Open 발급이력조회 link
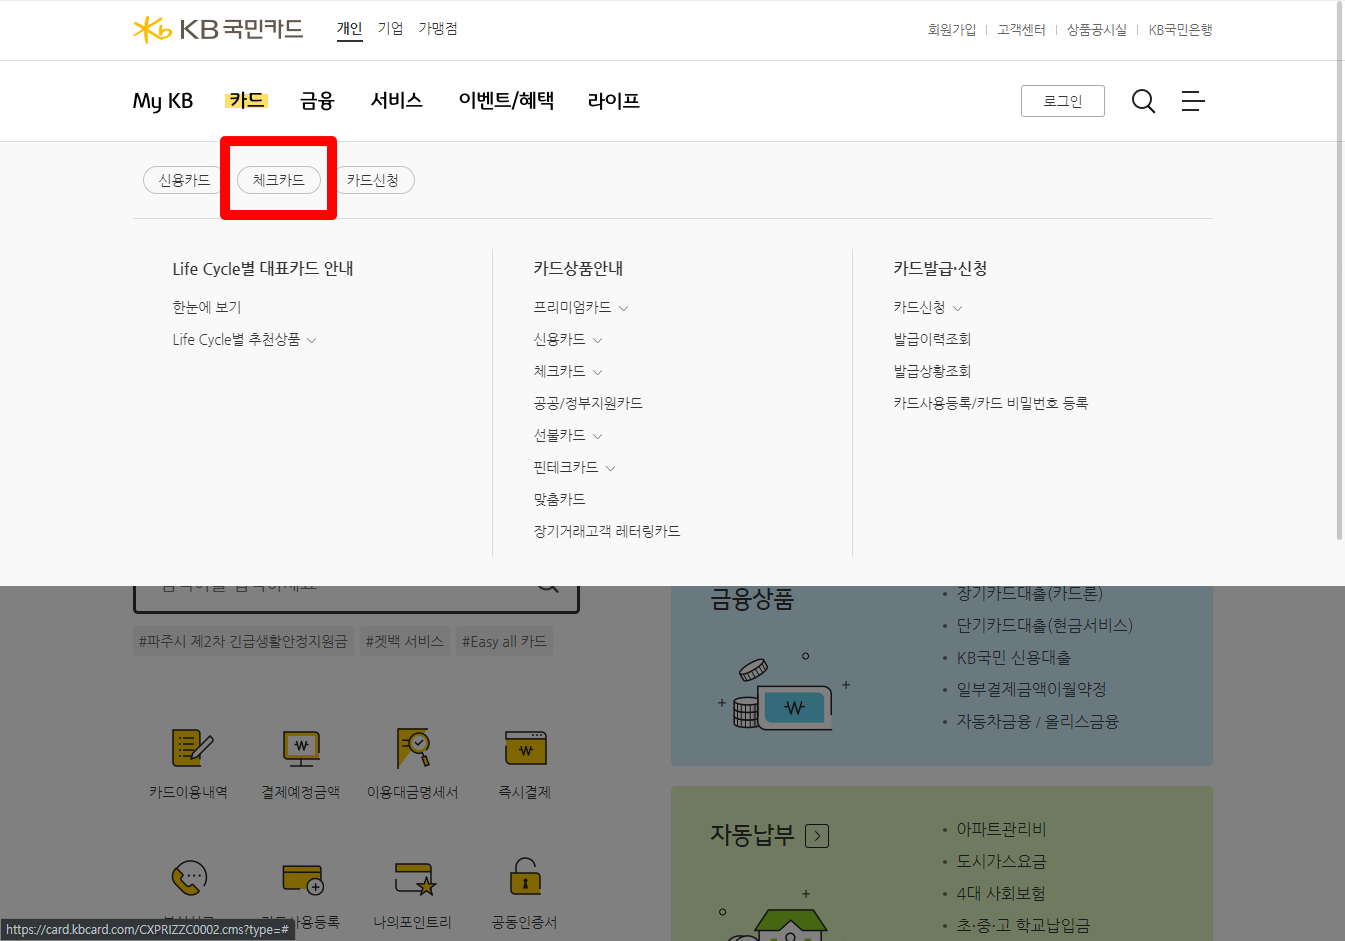 [932, 340]
